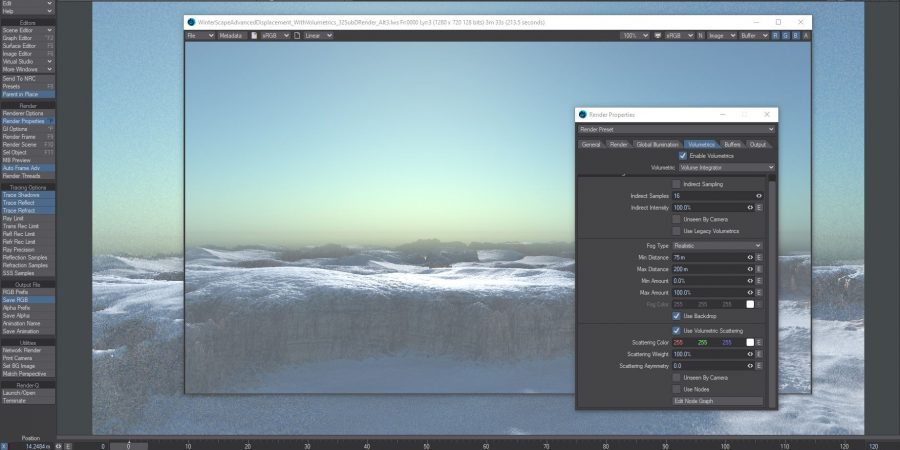Click the R channel button in render viewer
The width and height of the screenshot is (900, 450).
(x=775, y=35)
